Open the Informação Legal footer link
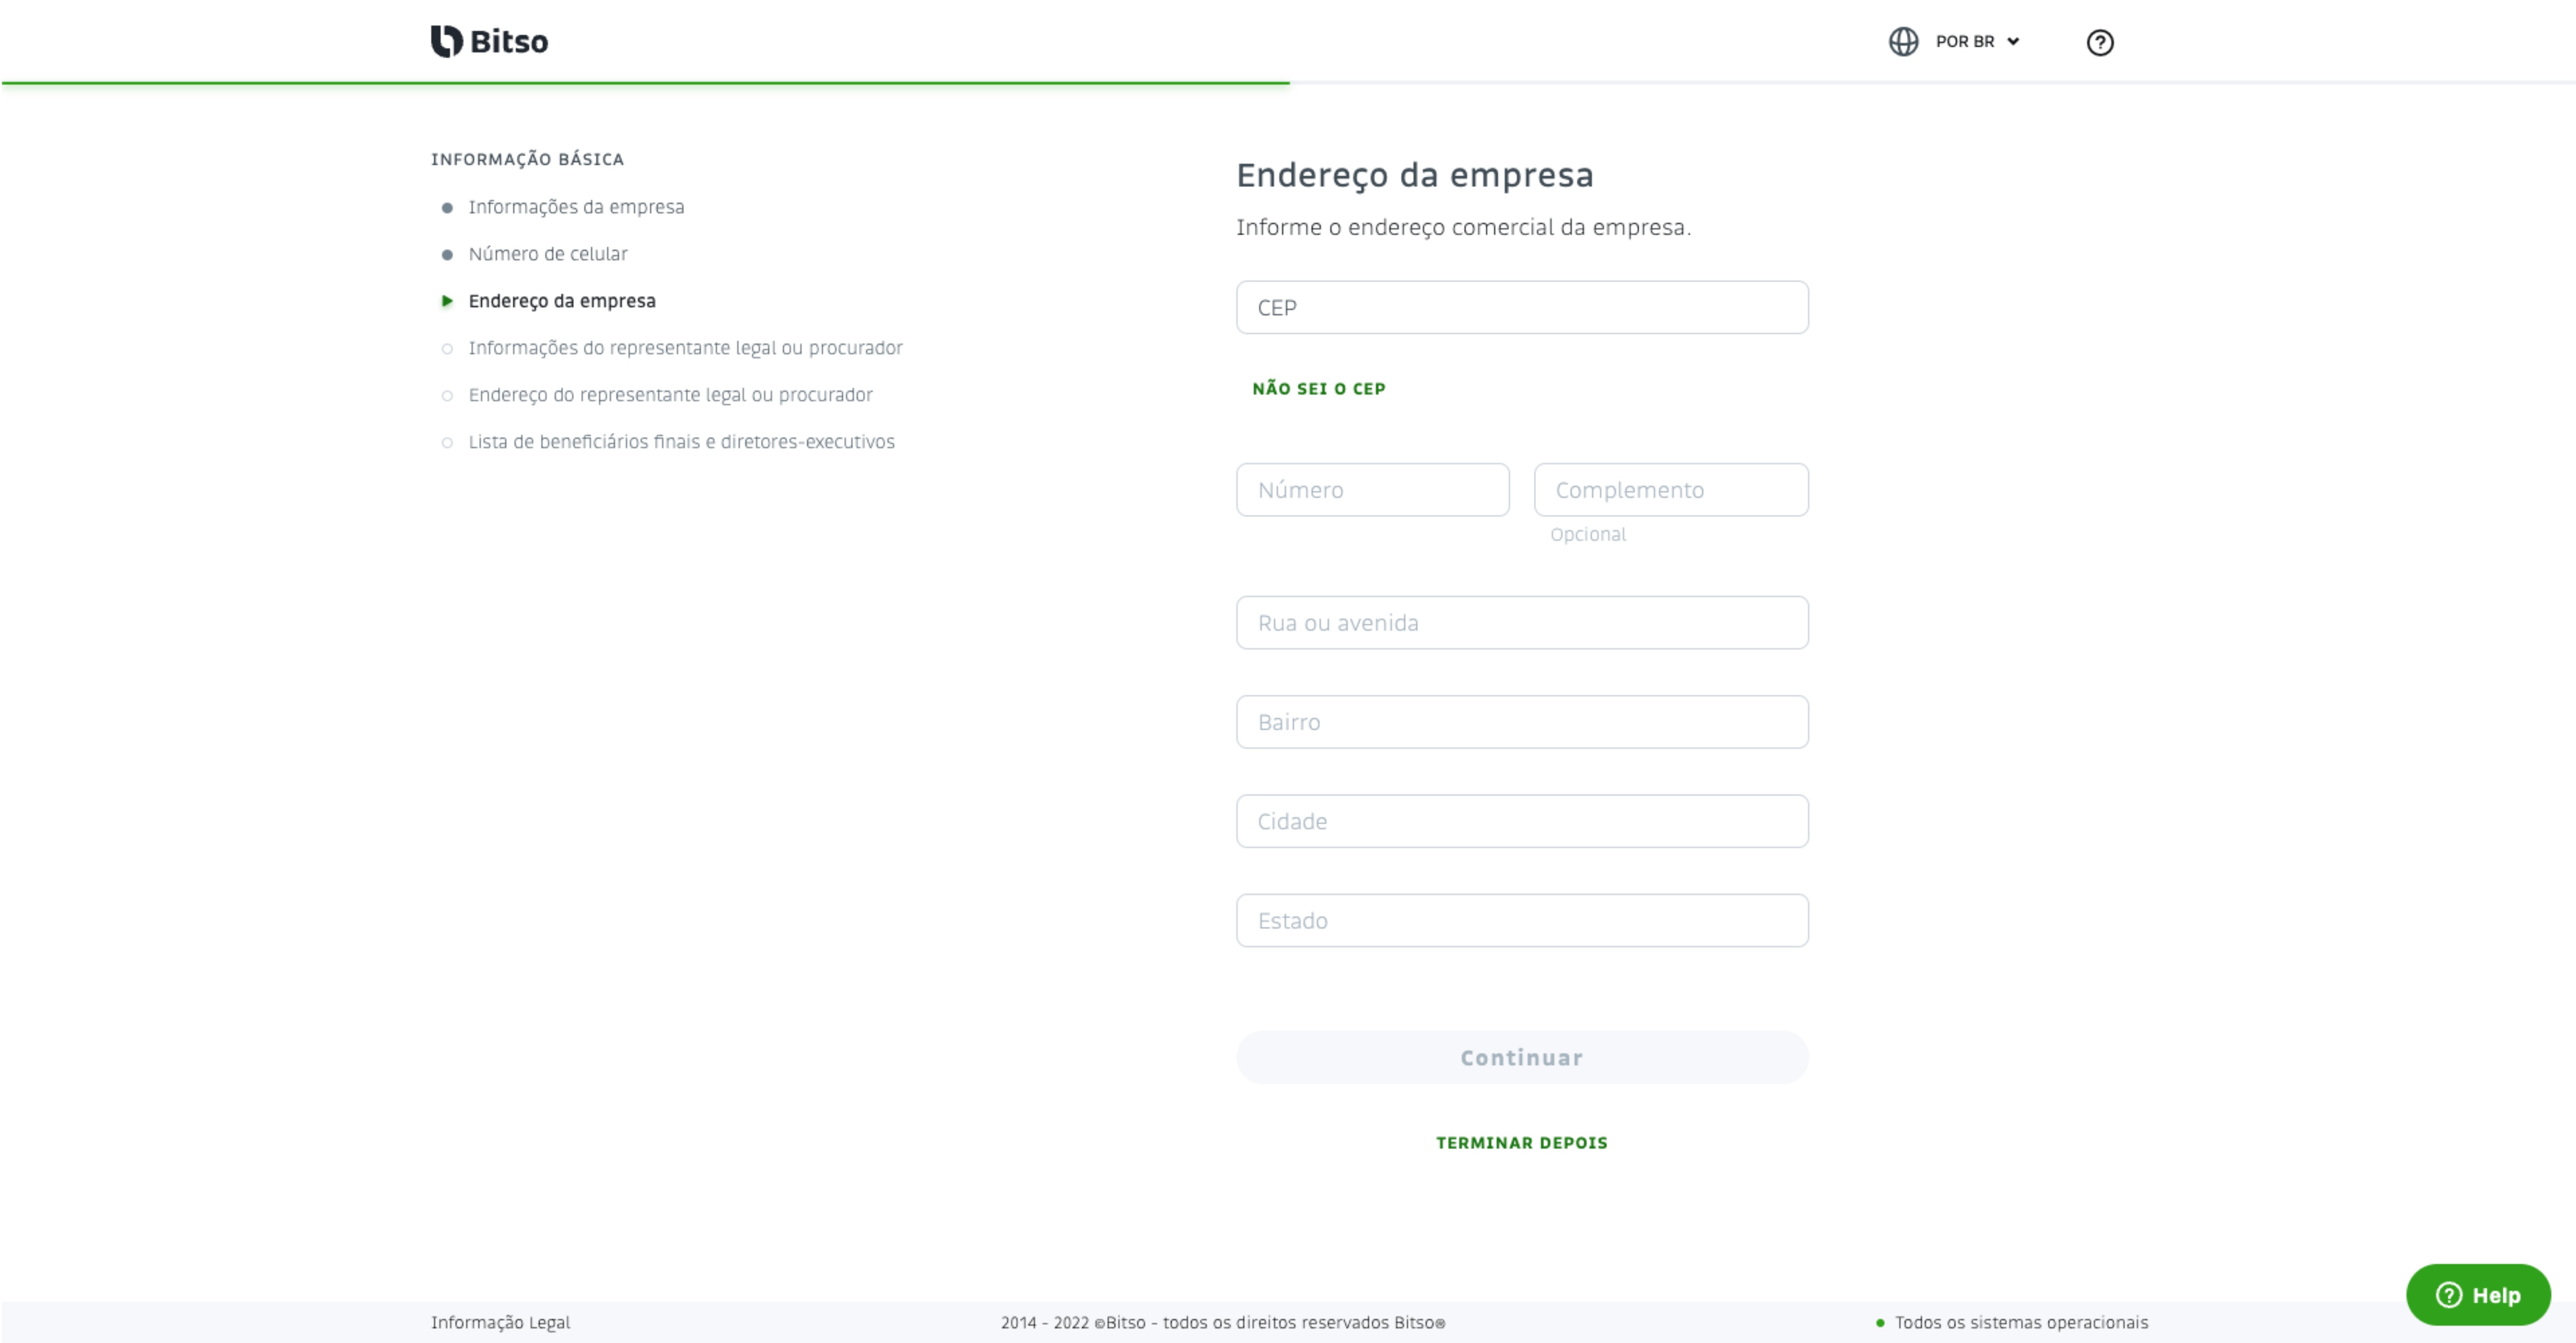The width and height of the screenshot is (2576, 1343). [500, 1322]
